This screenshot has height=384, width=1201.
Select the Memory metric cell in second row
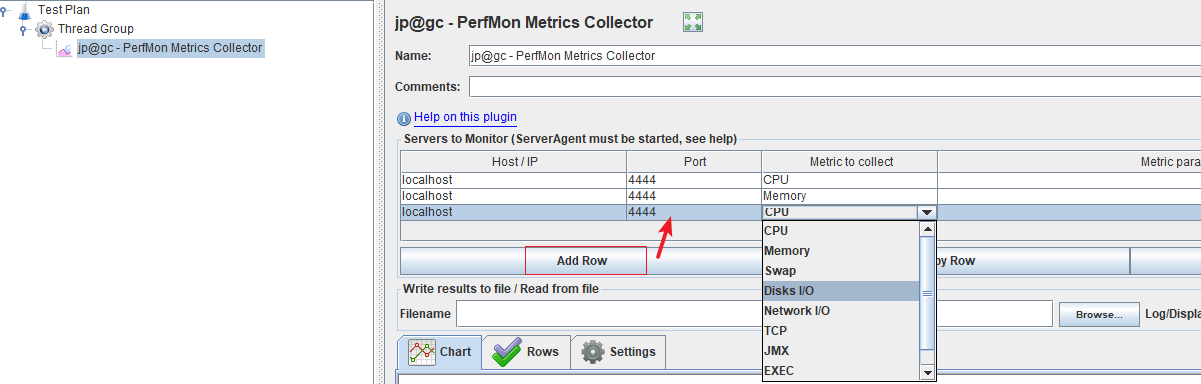pyautogui.click(x=849, y=196)
